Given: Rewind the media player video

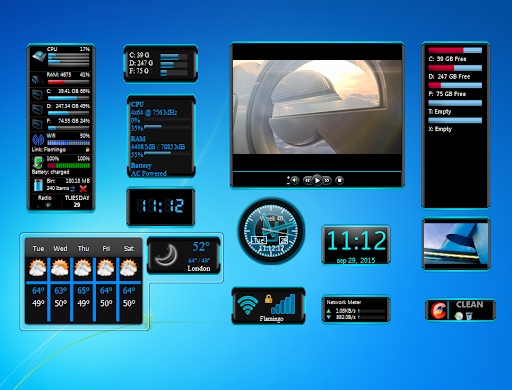Looking at the screenshot, I should [x=307, y=180].
